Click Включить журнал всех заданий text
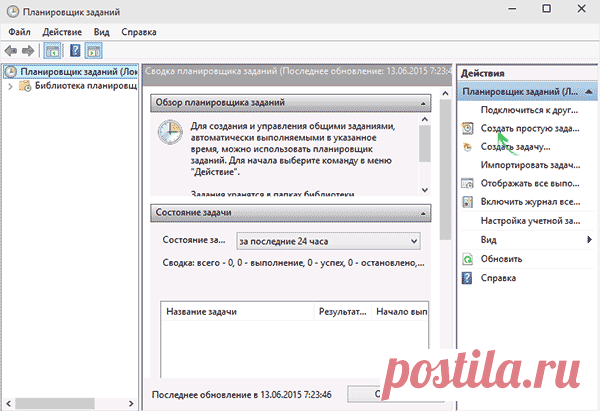Screen dimensions: 600x411 coord(530,202)
